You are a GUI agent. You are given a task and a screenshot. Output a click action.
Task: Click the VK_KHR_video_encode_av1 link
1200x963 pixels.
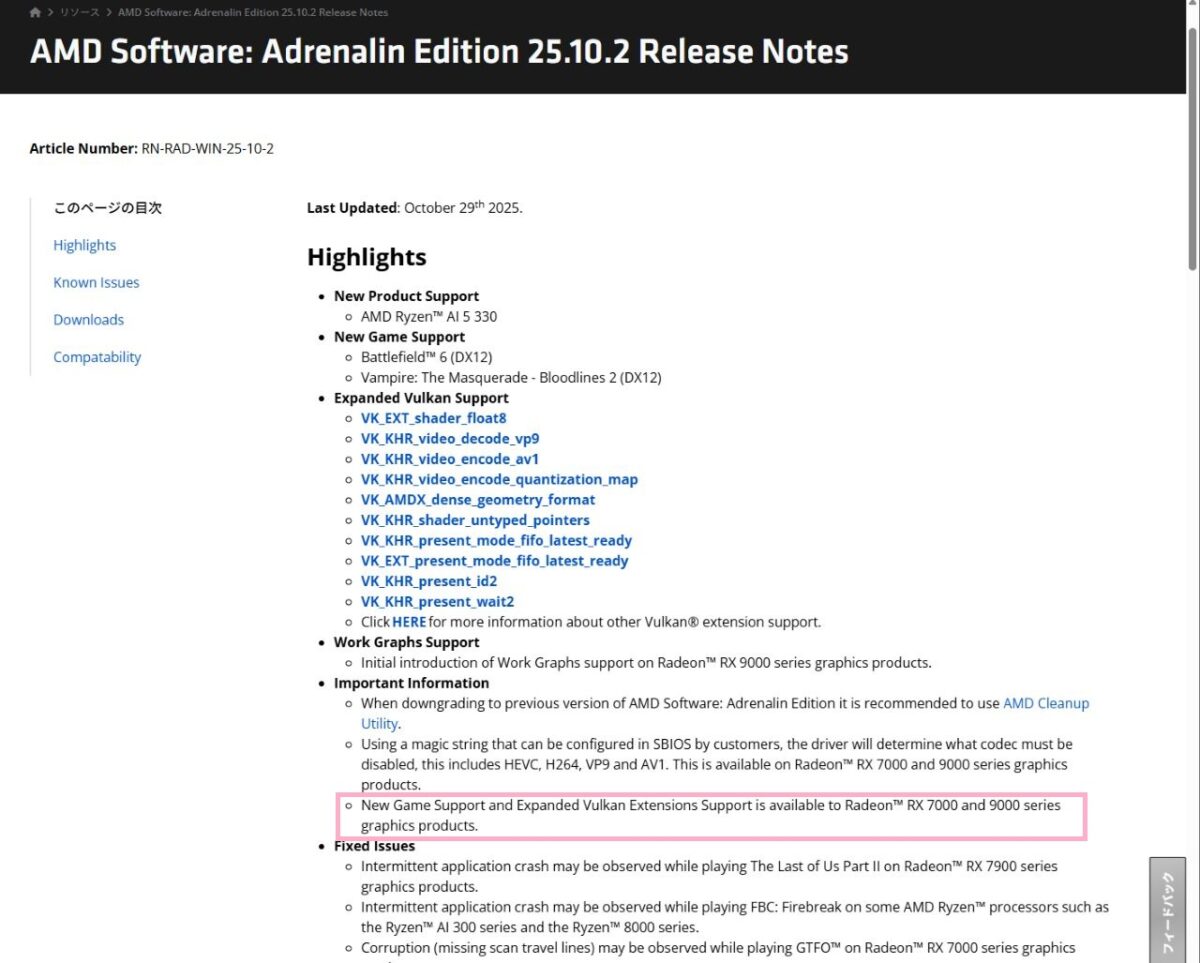[449, 459]
